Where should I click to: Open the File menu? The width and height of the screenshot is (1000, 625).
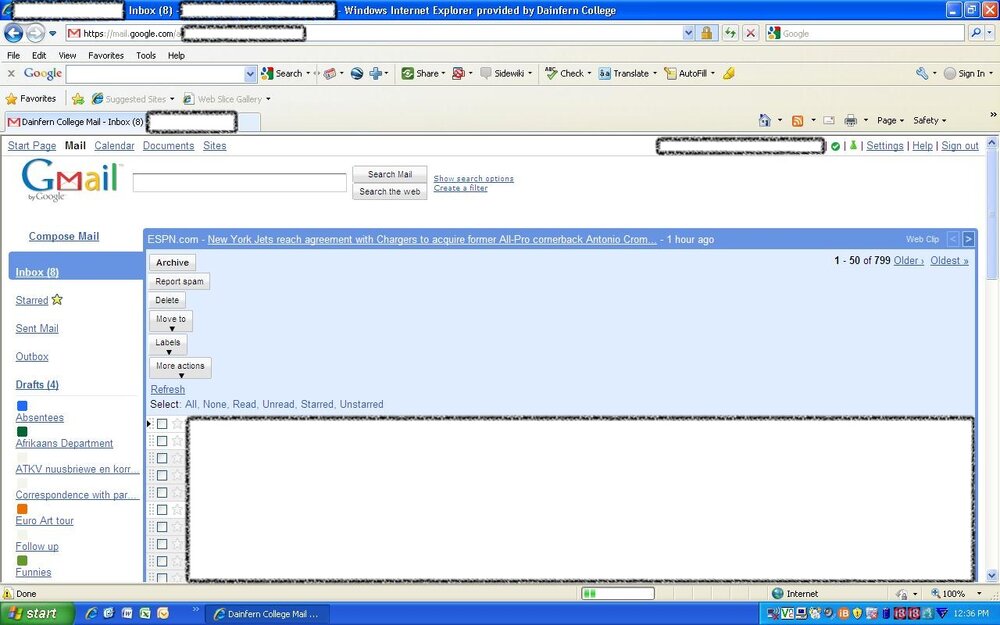(x=13, y=55)
